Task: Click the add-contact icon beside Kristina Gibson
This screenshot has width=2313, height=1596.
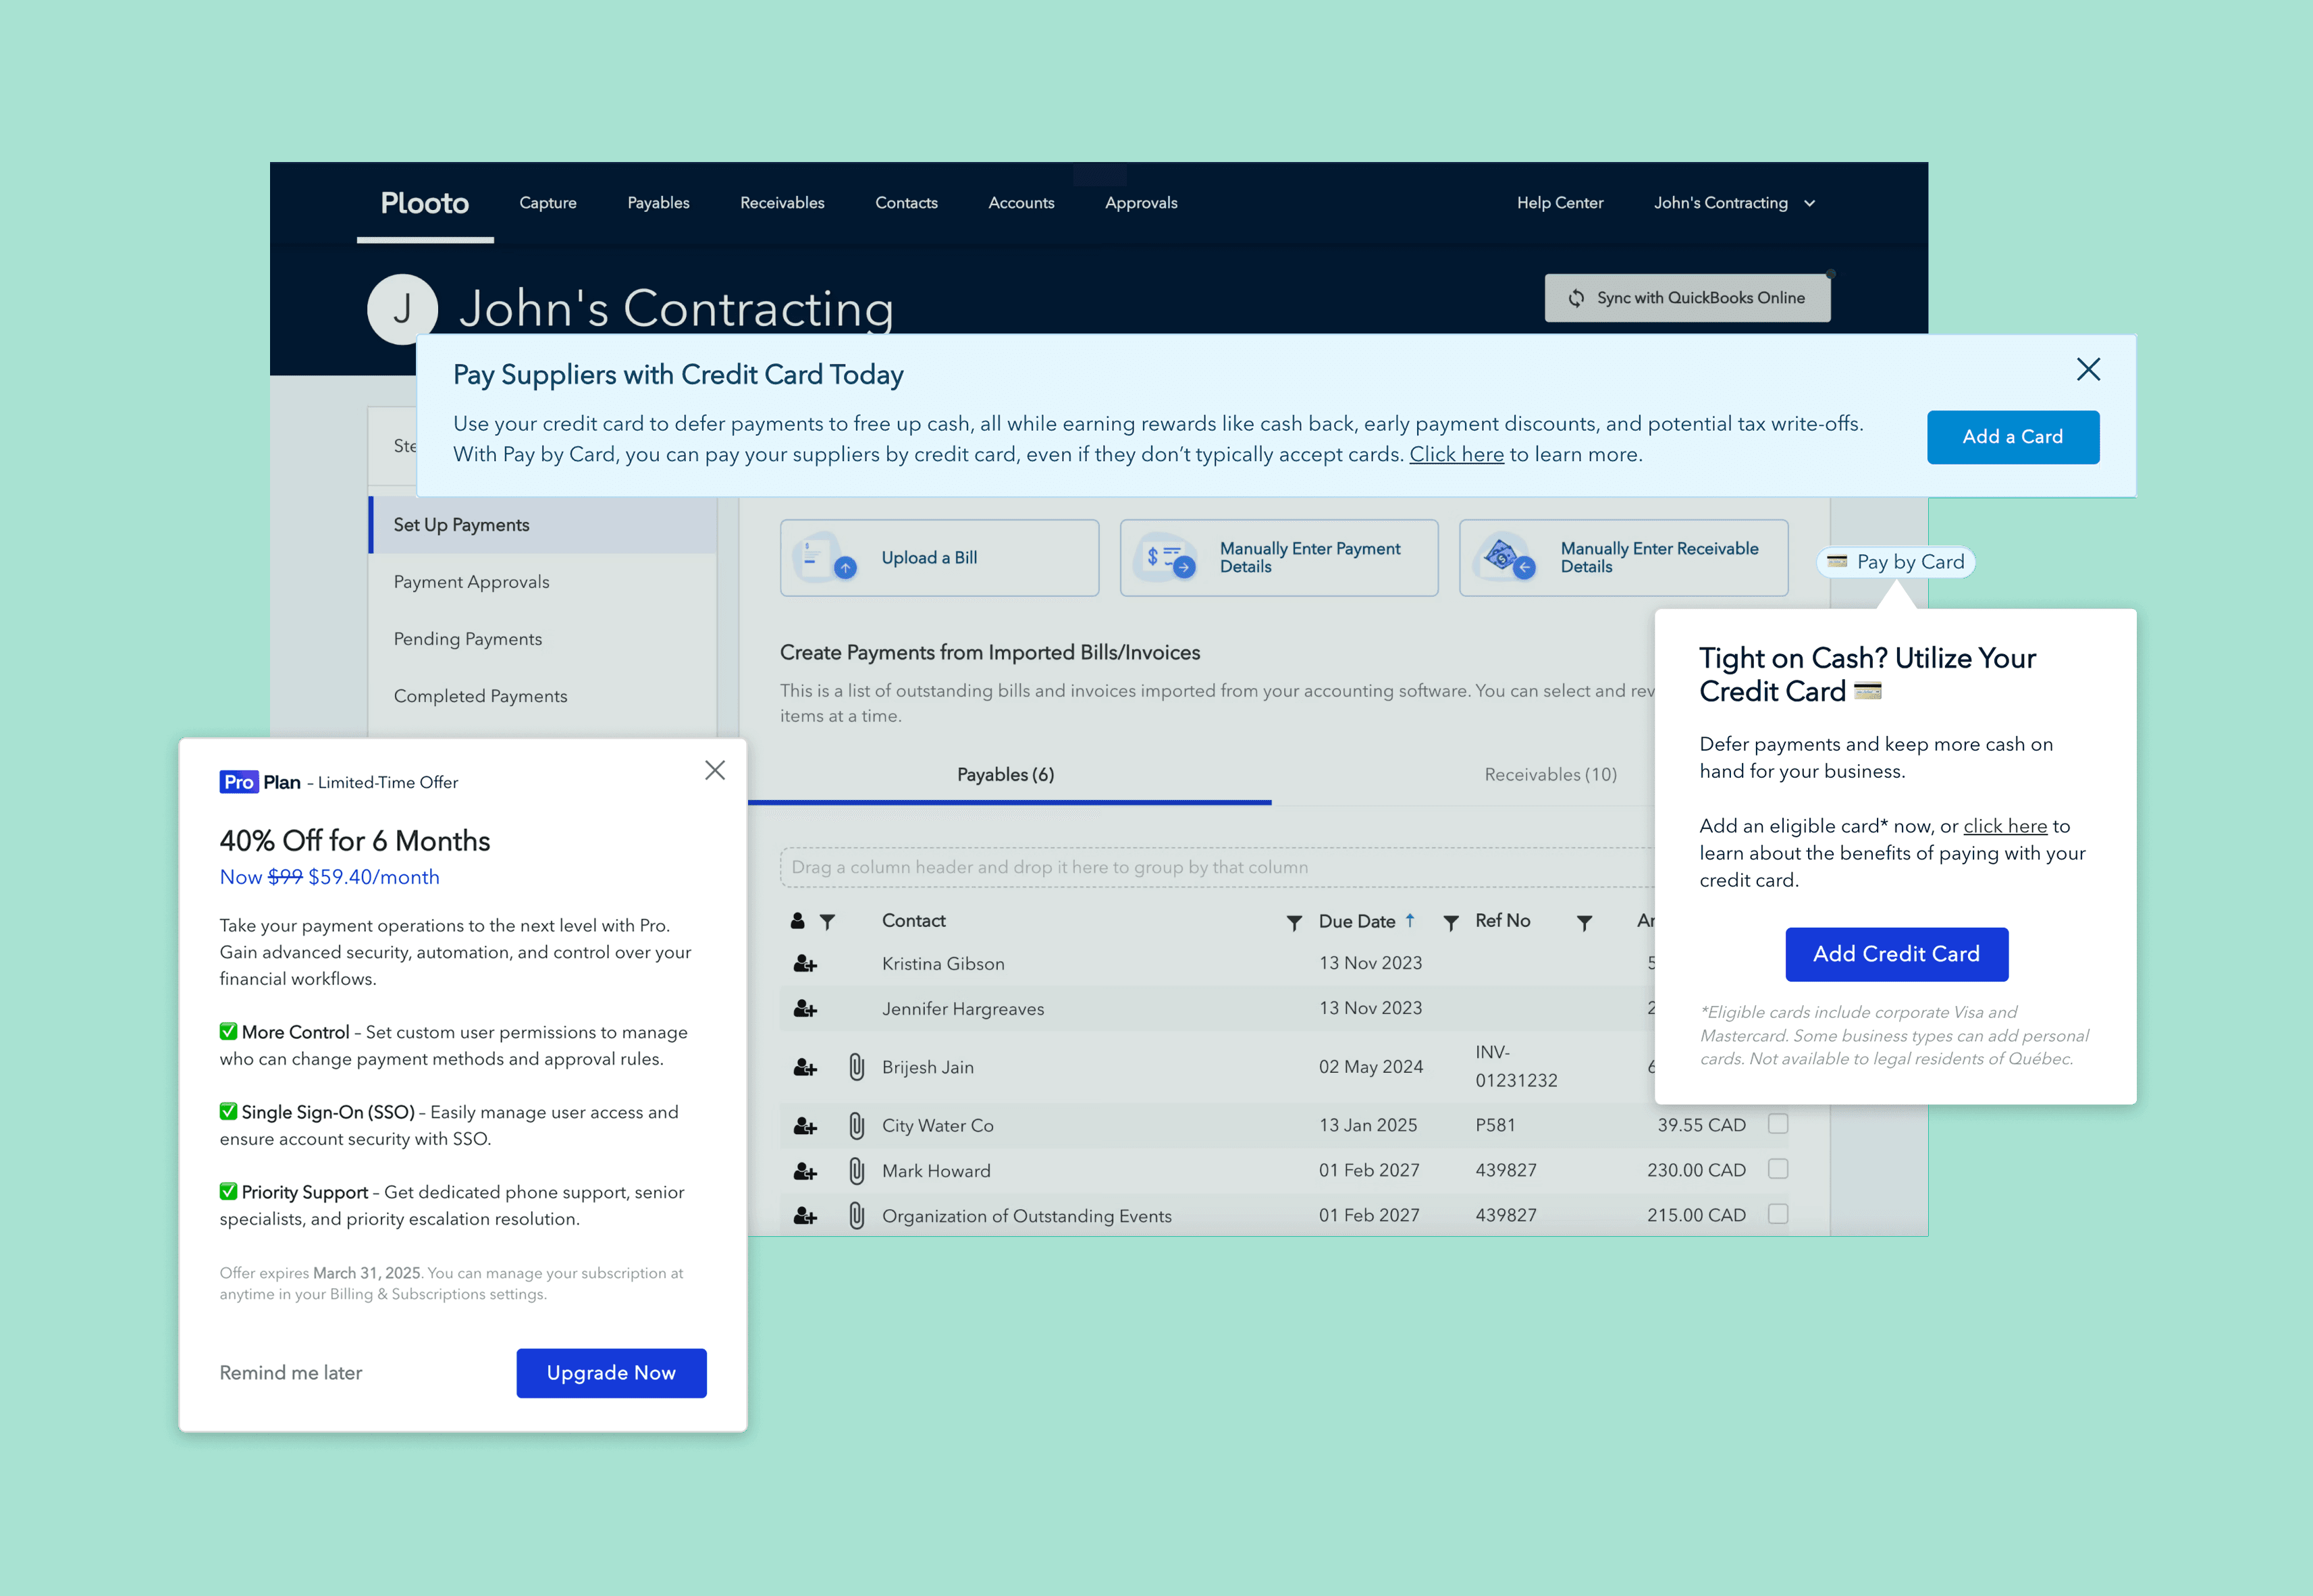Action: (x=805, y=964)
